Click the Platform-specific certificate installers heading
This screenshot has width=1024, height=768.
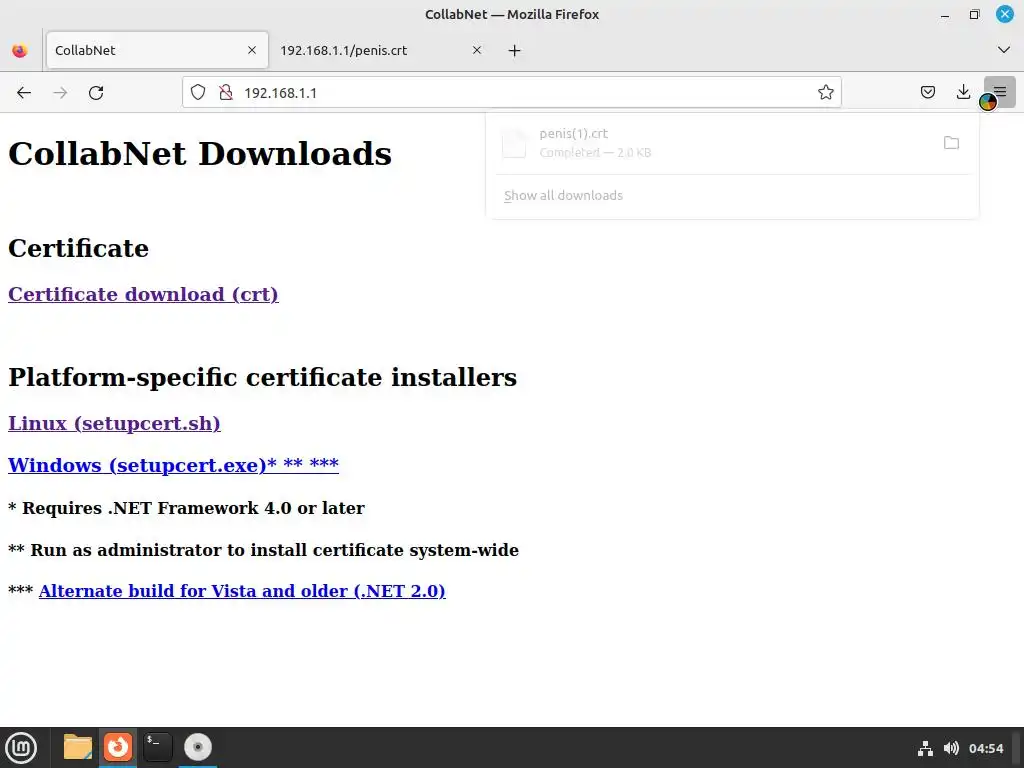coord(263,377)
